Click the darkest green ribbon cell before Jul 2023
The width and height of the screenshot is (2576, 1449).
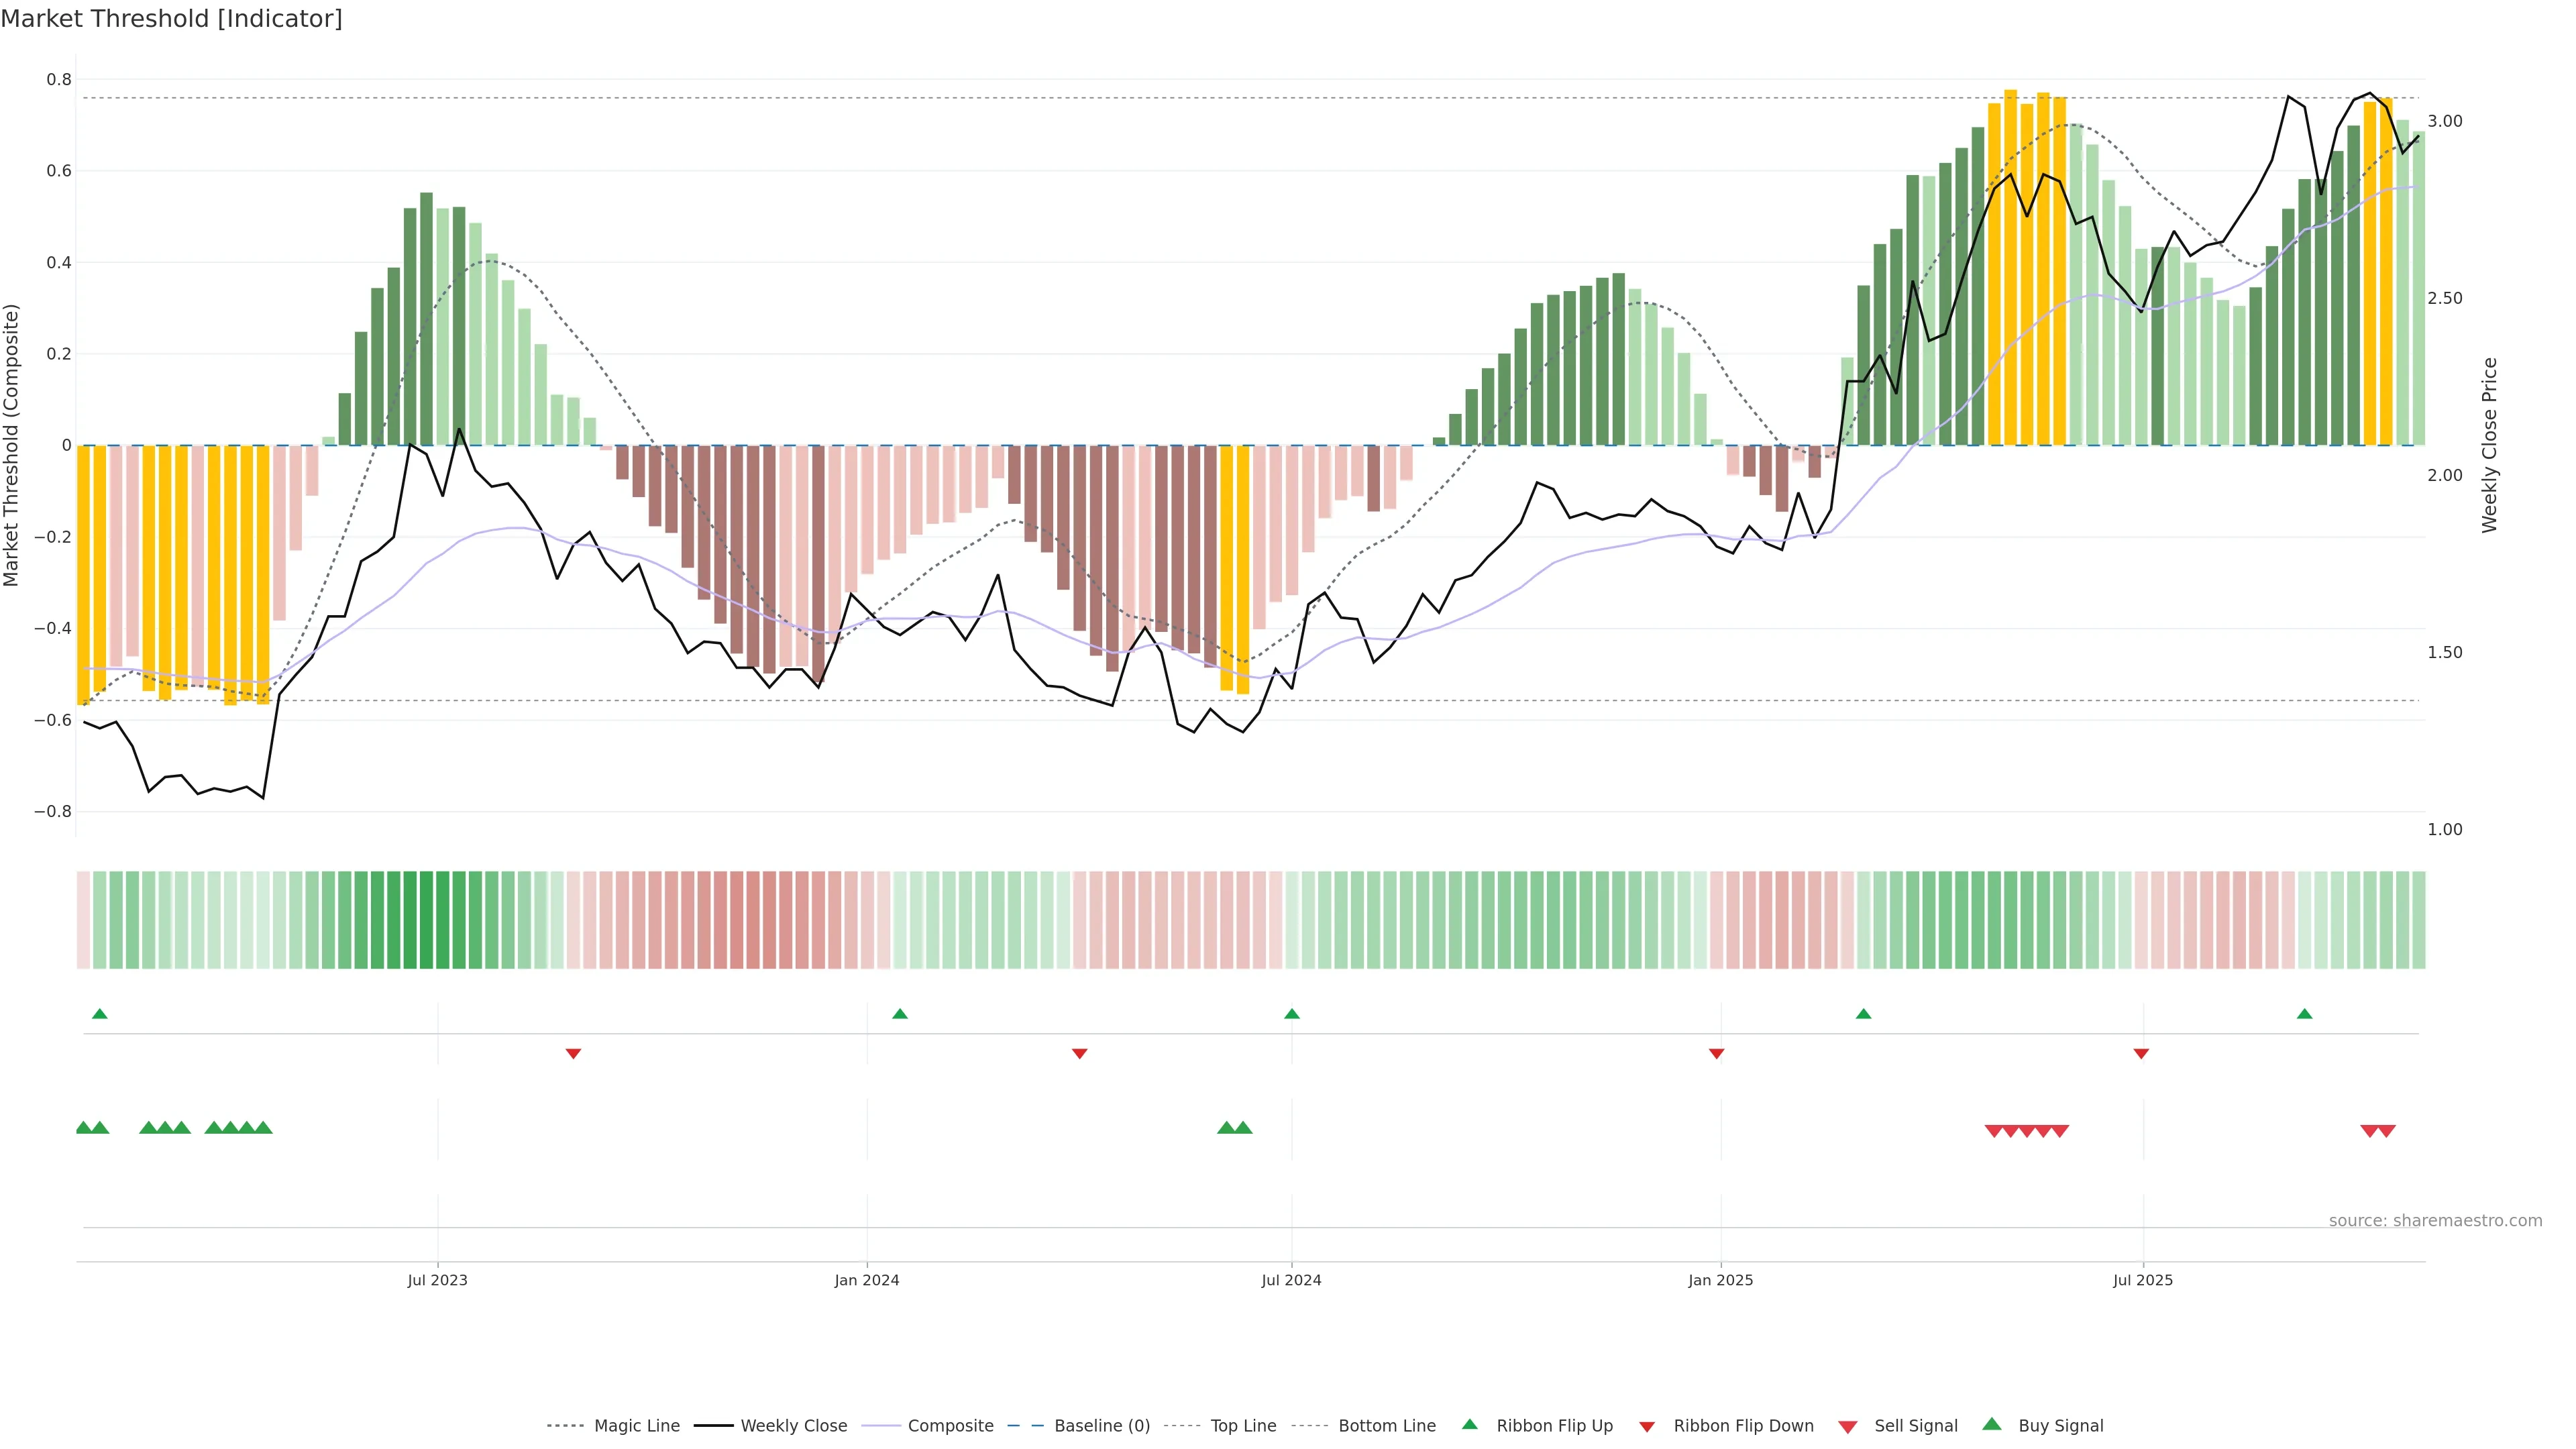426,920
